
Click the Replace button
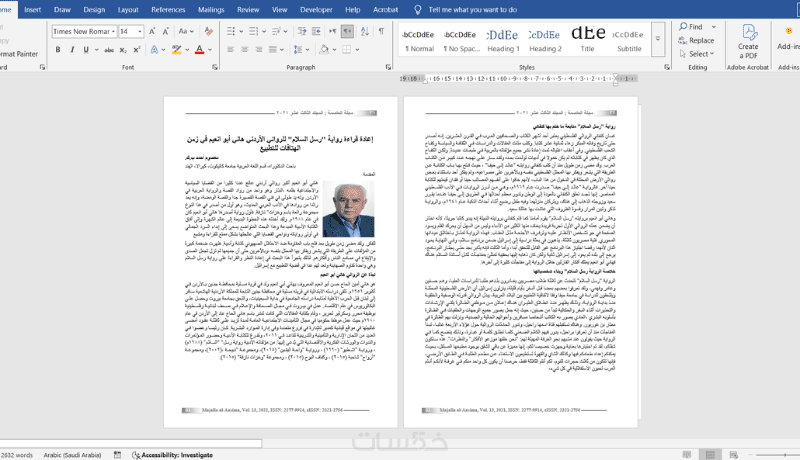click(x=697, y=40)
